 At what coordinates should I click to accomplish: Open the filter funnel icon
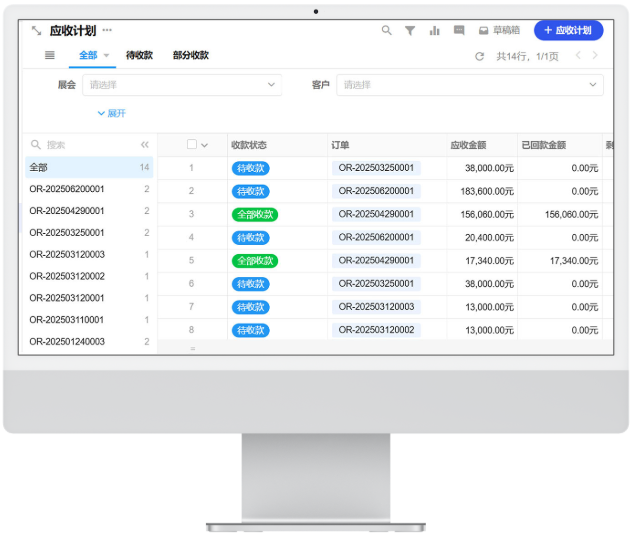(410, 31)
